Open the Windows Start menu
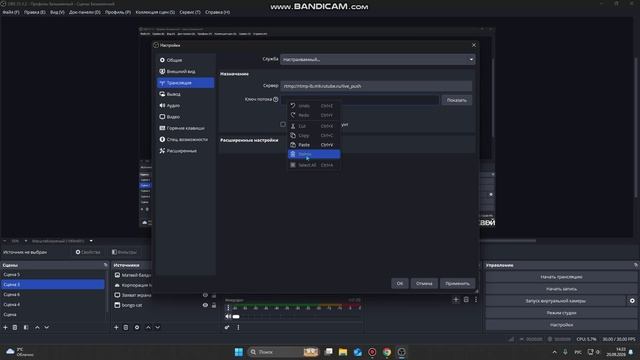This screenshot has height=360, width=640. coord(239,352)
